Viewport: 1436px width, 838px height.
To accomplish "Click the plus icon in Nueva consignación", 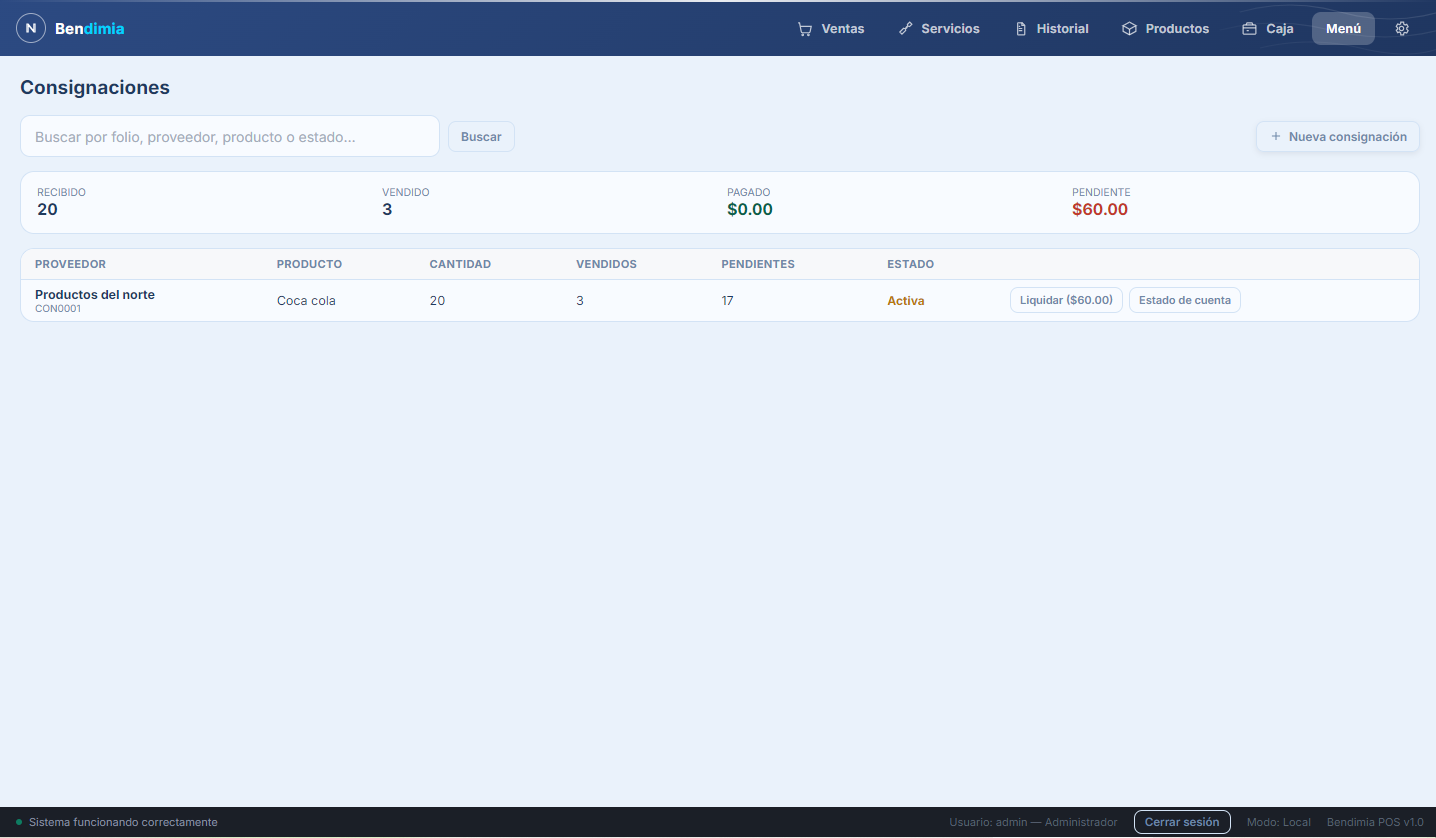I will [x=1275, y=137].
